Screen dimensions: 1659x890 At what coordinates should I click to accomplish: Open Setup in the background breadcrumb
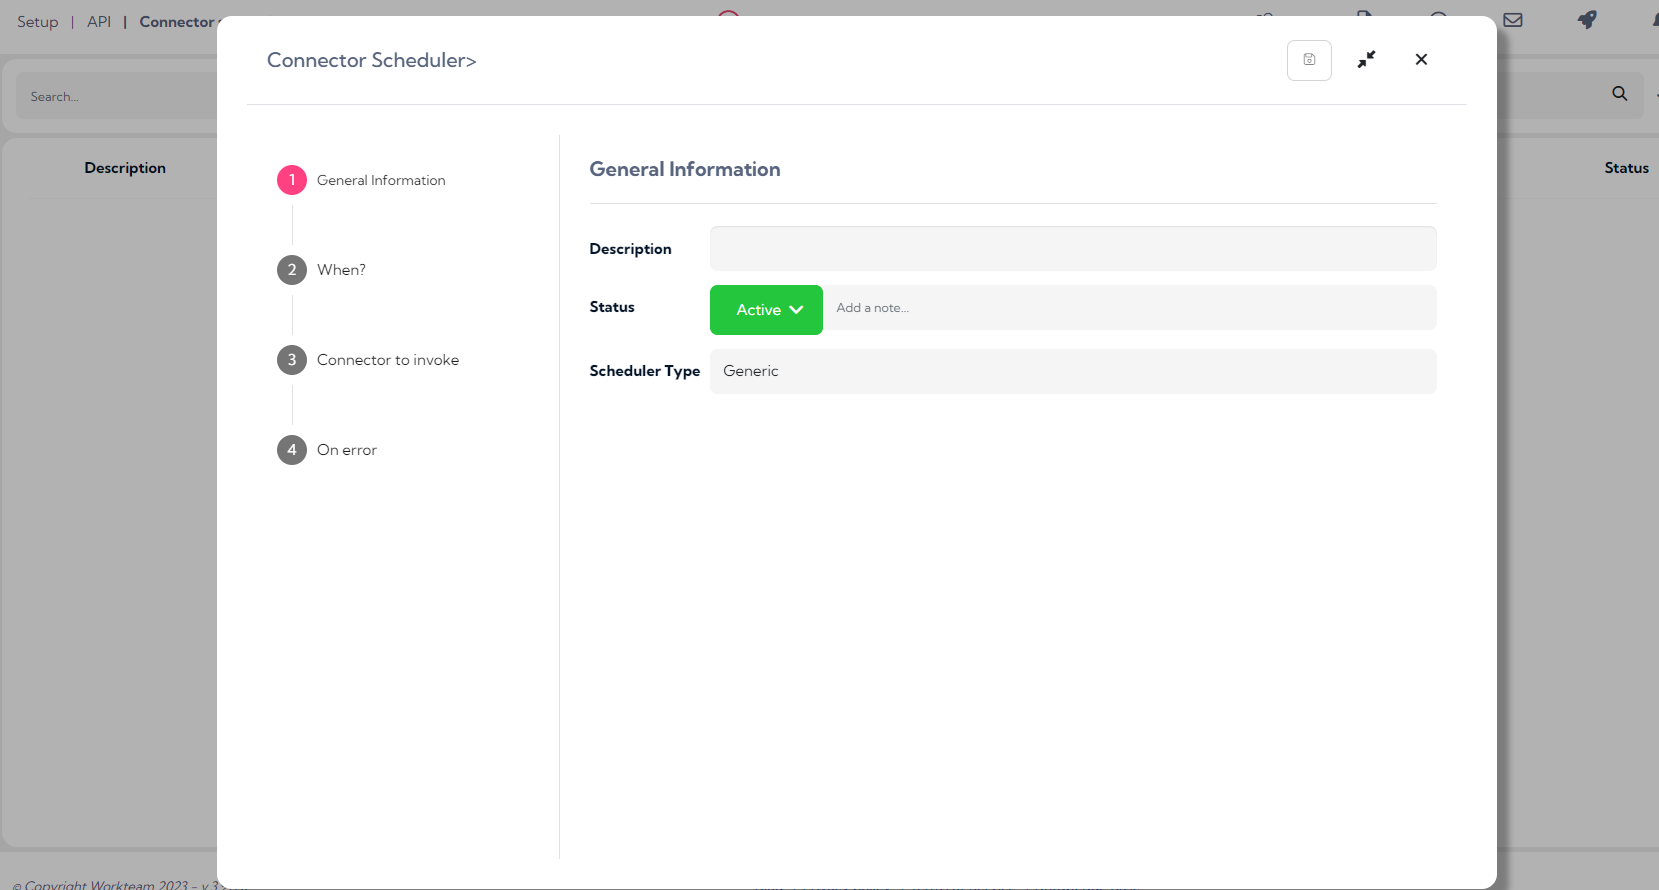pos(38,22)
